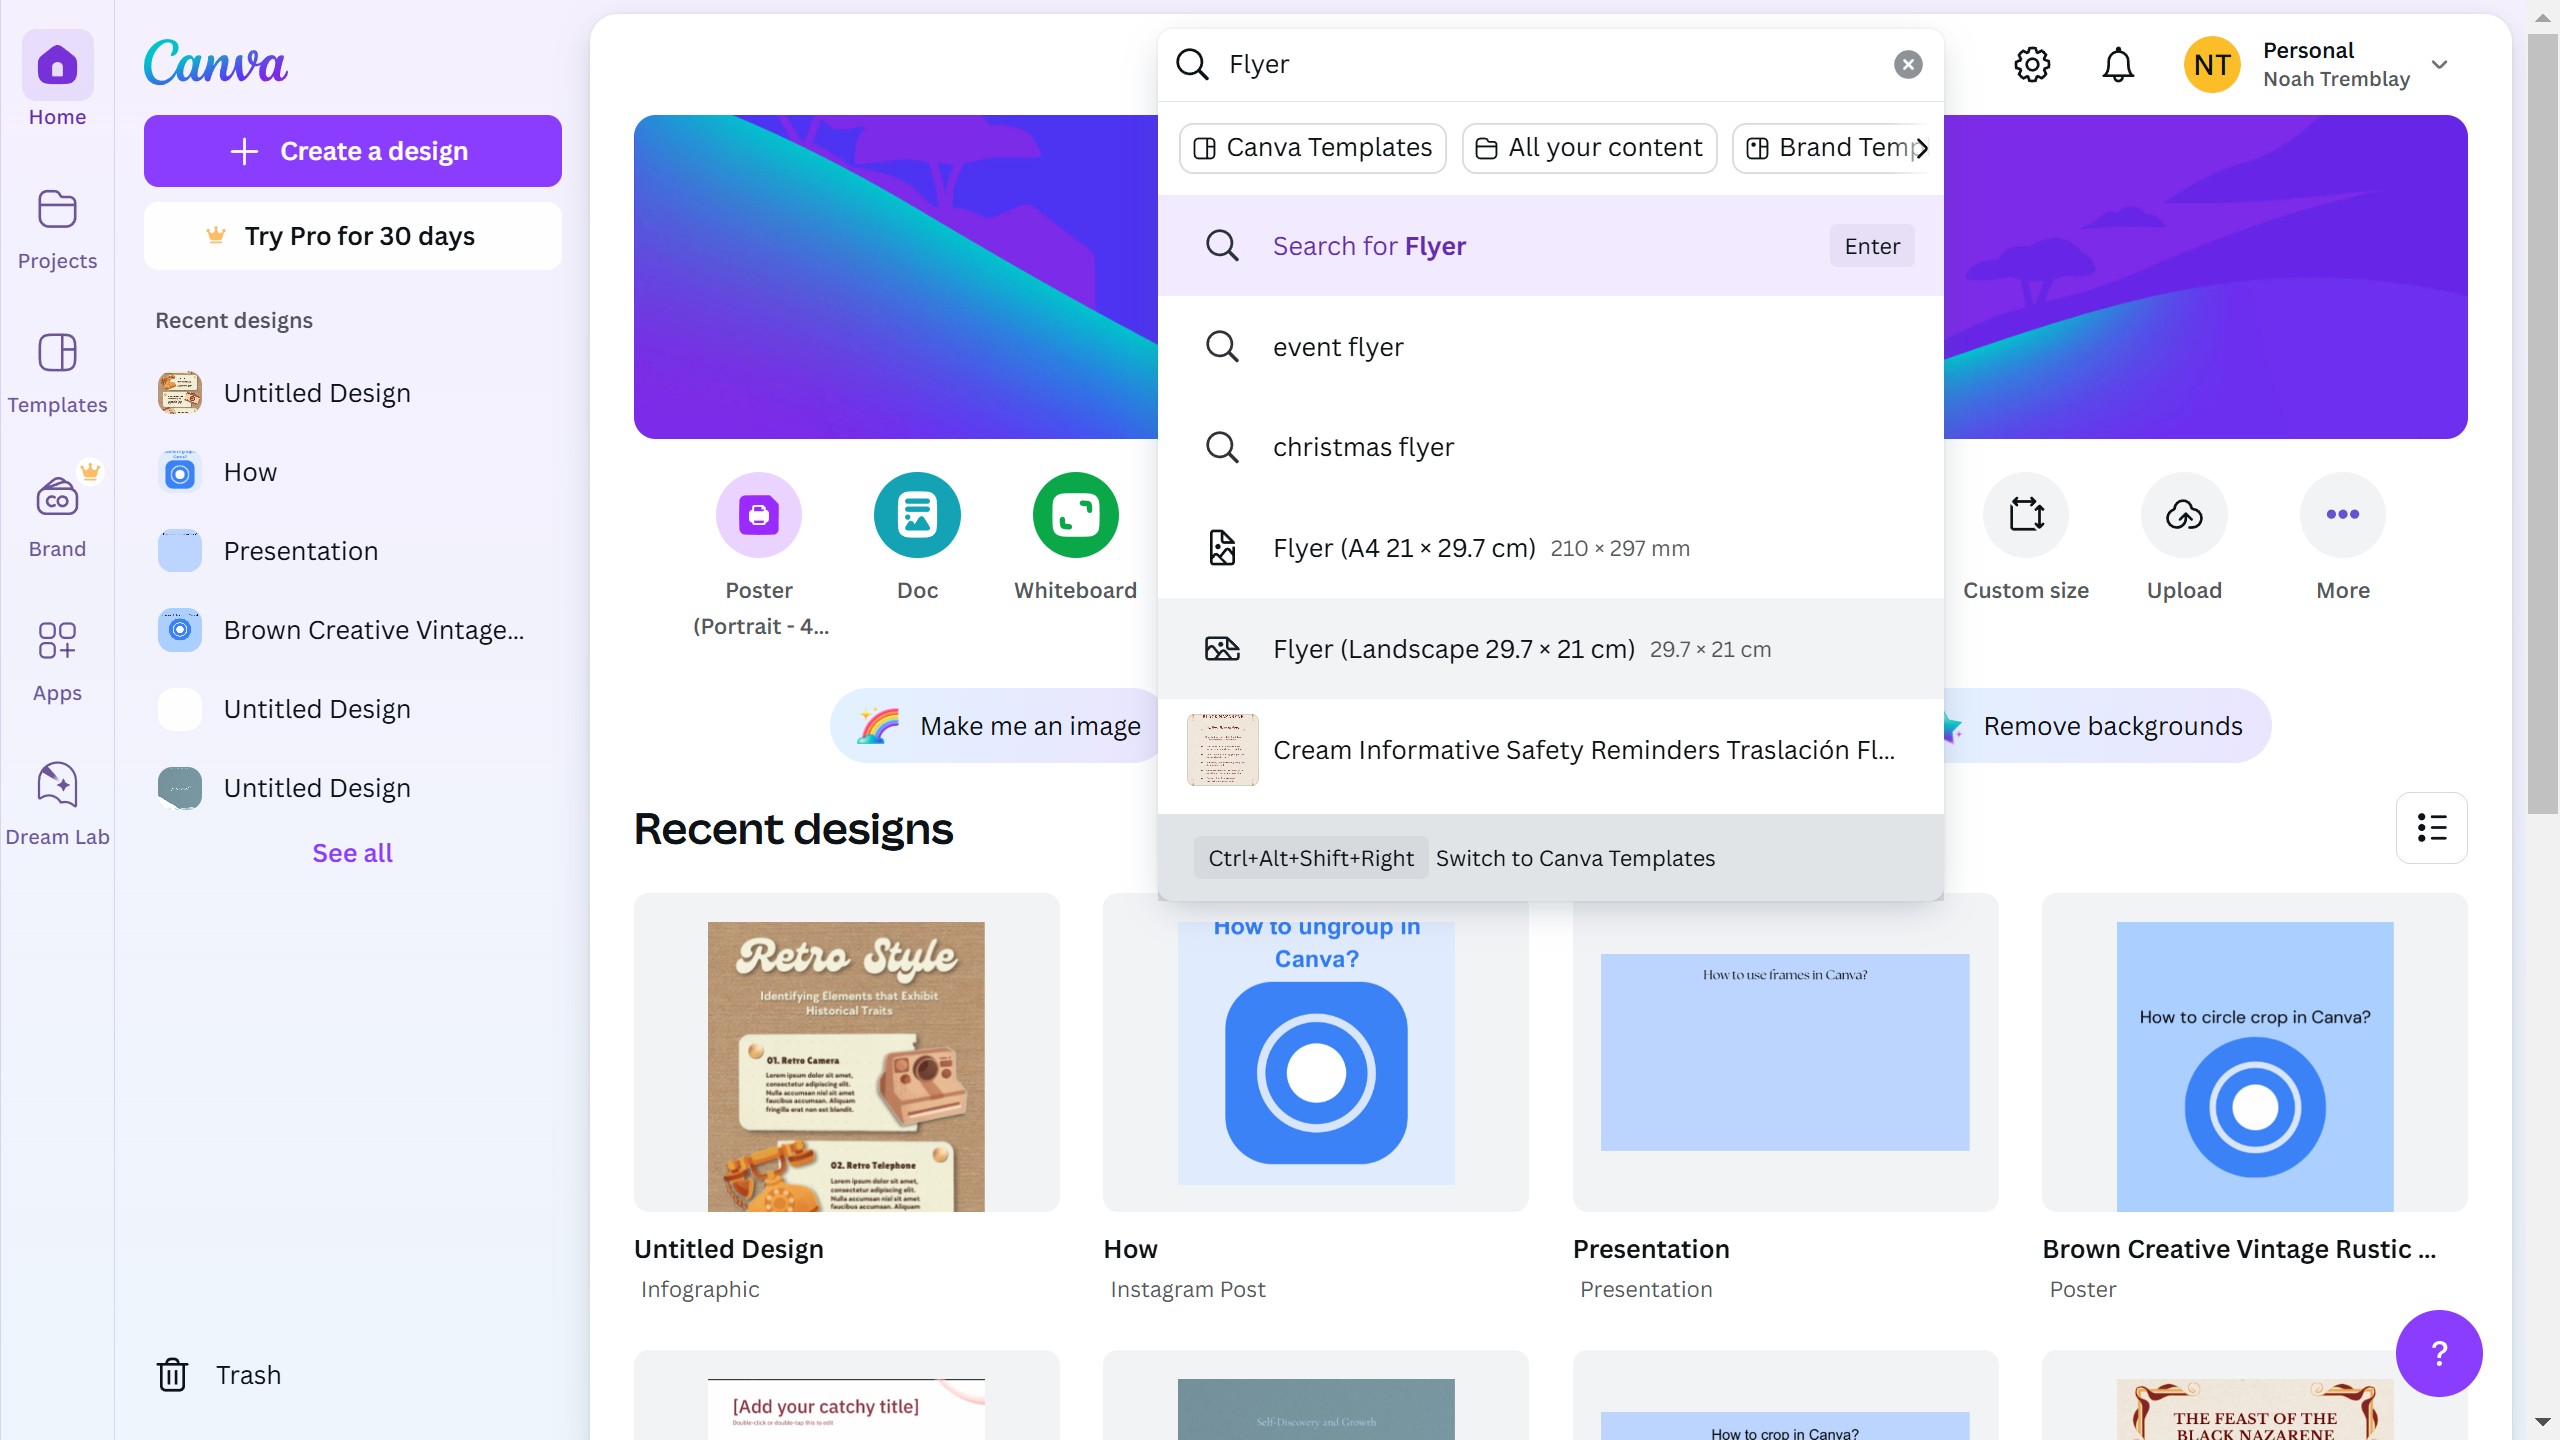
Task: Expand the Personal account dropdown
Action: [x=2439, y=65]
